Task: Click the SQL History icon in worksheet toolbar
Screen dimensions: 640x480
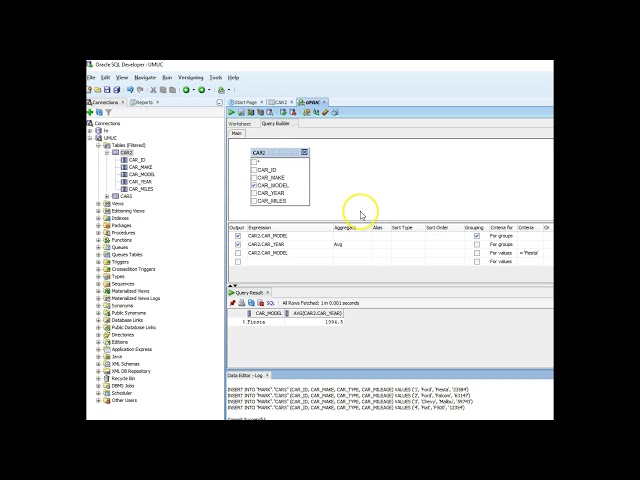Action: pyautogui.click(x=335, y=112)
